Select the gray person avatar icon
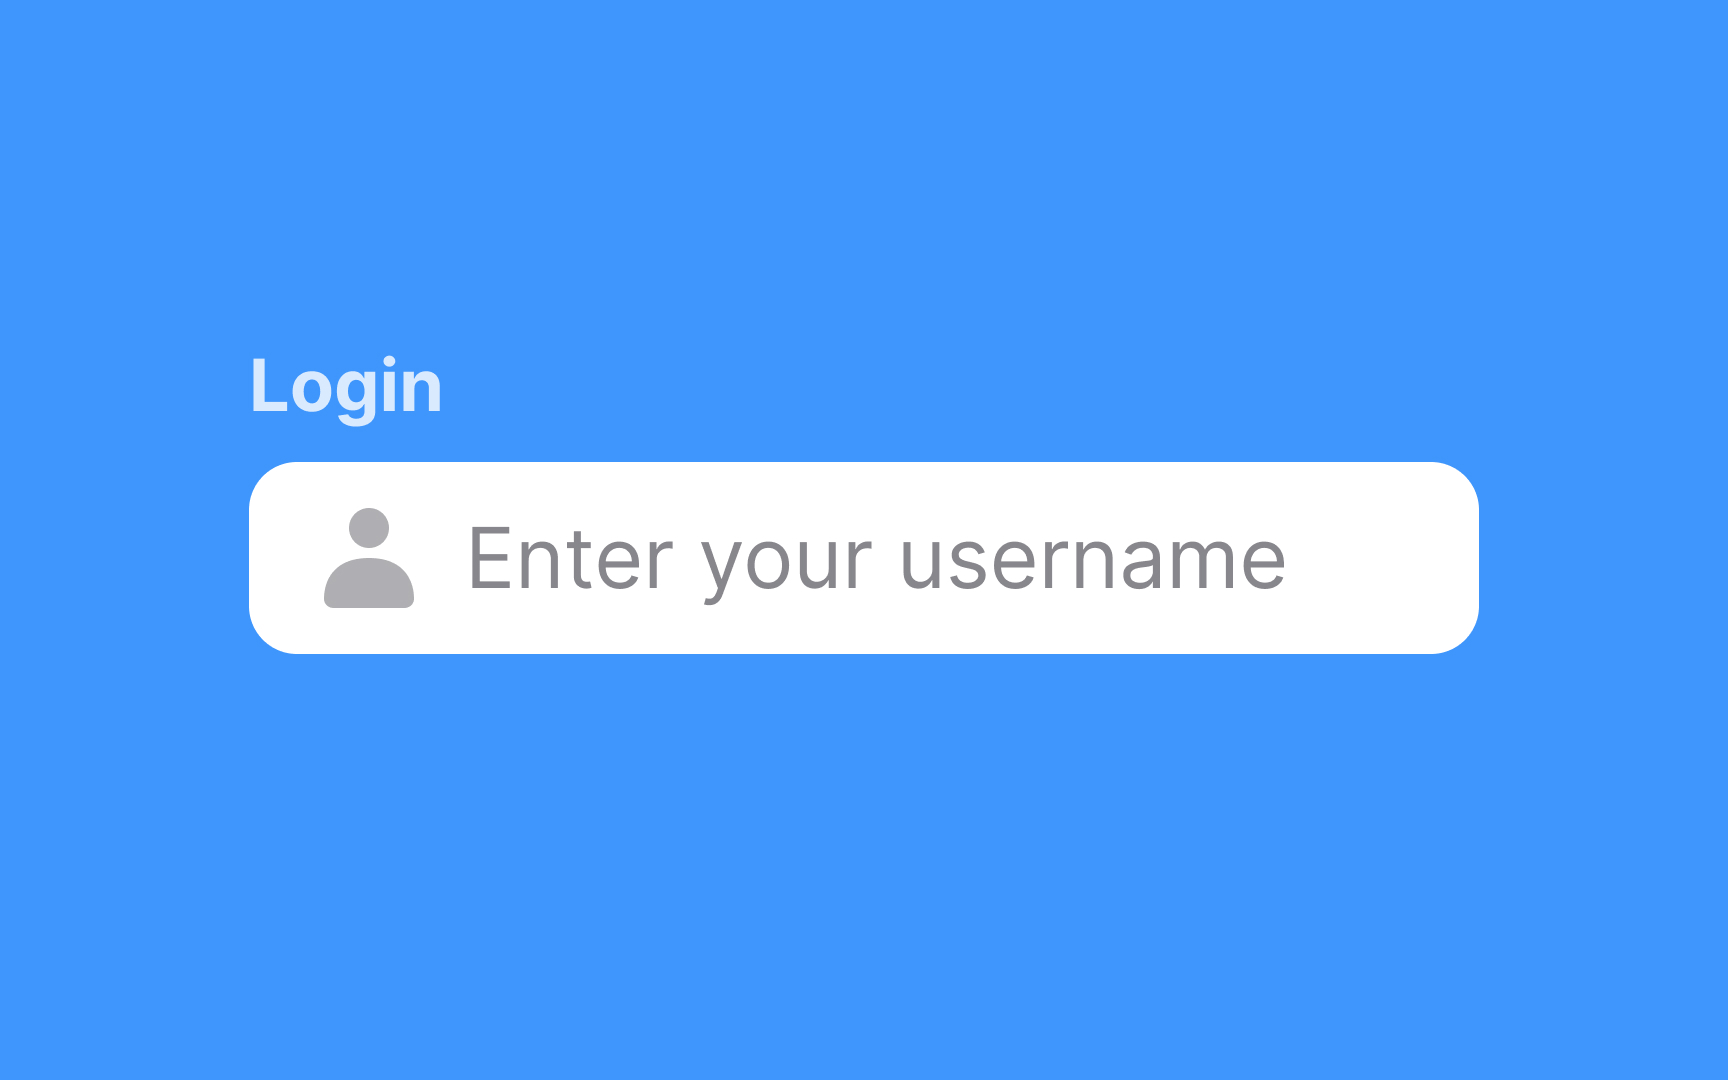The image size is (1728, 1080). point(369,558)
